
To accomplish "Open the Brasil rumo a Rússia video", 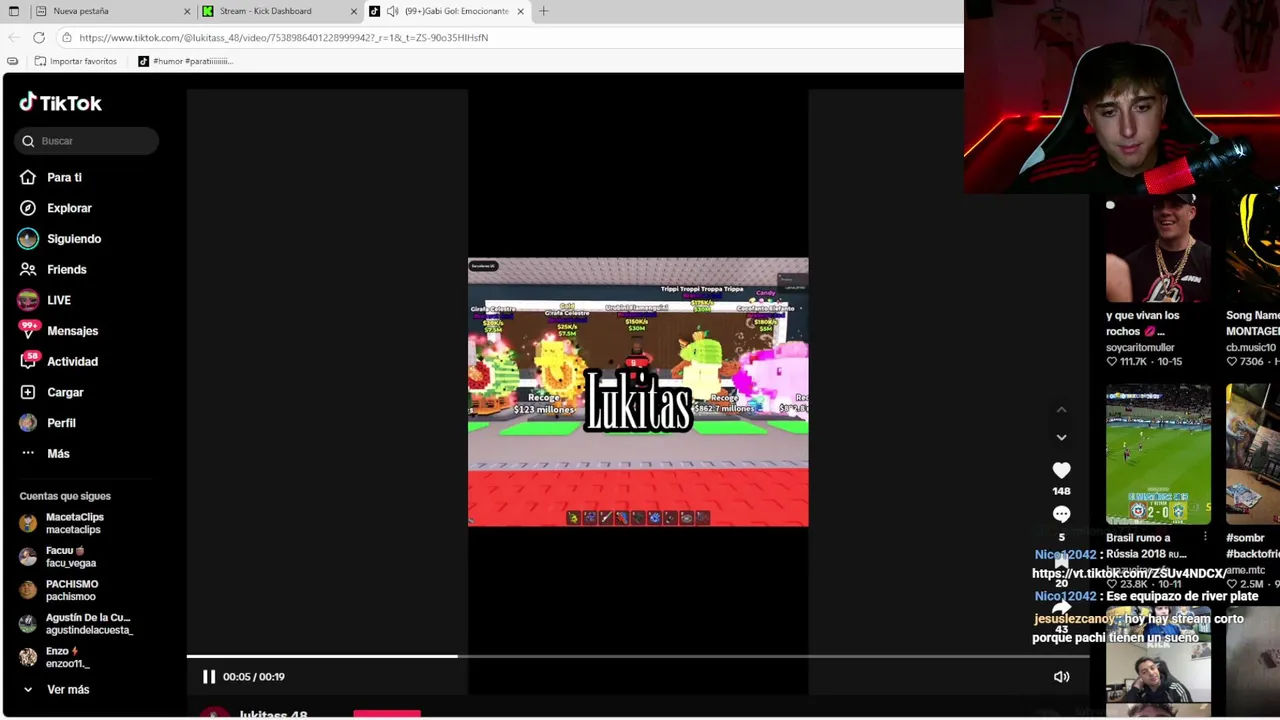I will point(1158,455).
